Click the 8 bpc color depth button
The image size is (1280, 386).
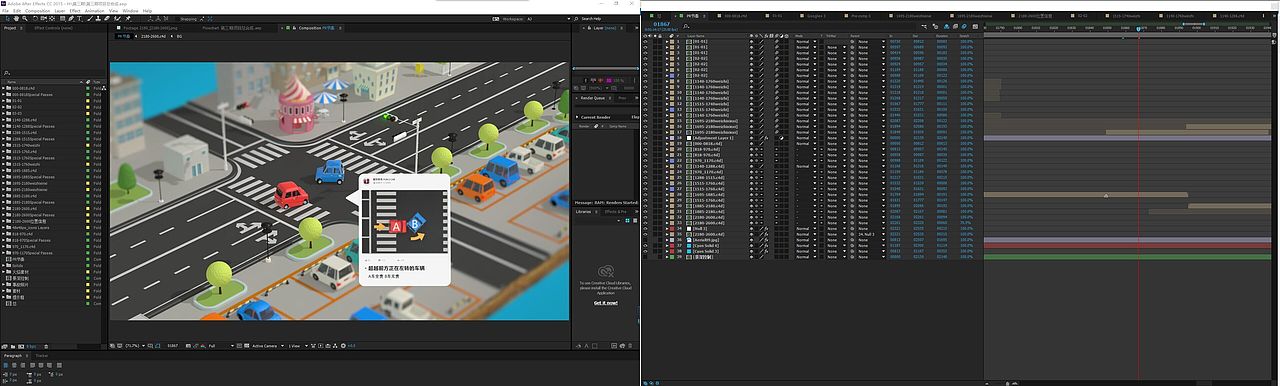click(31, 347)
